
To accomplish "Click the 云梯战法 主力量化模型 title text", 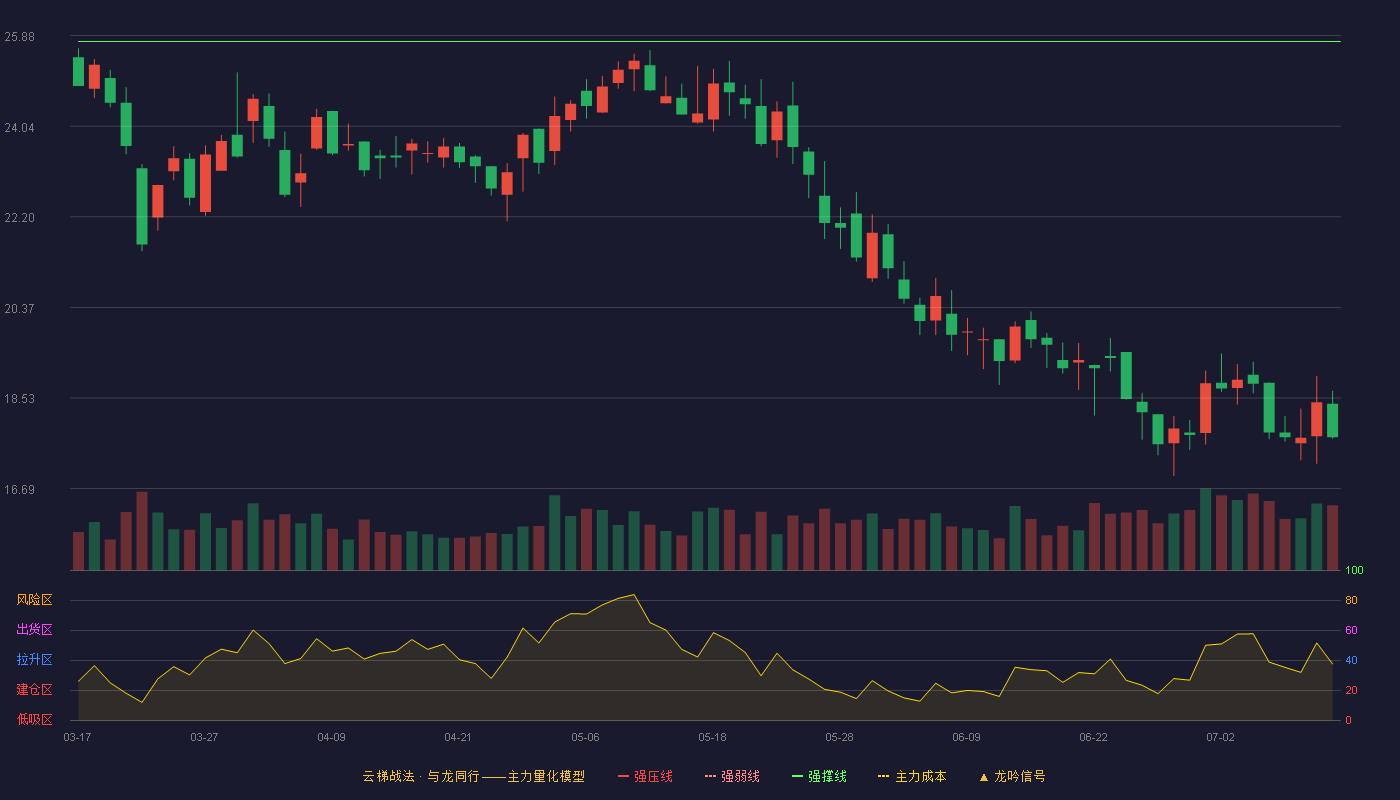I will point(473,776).
